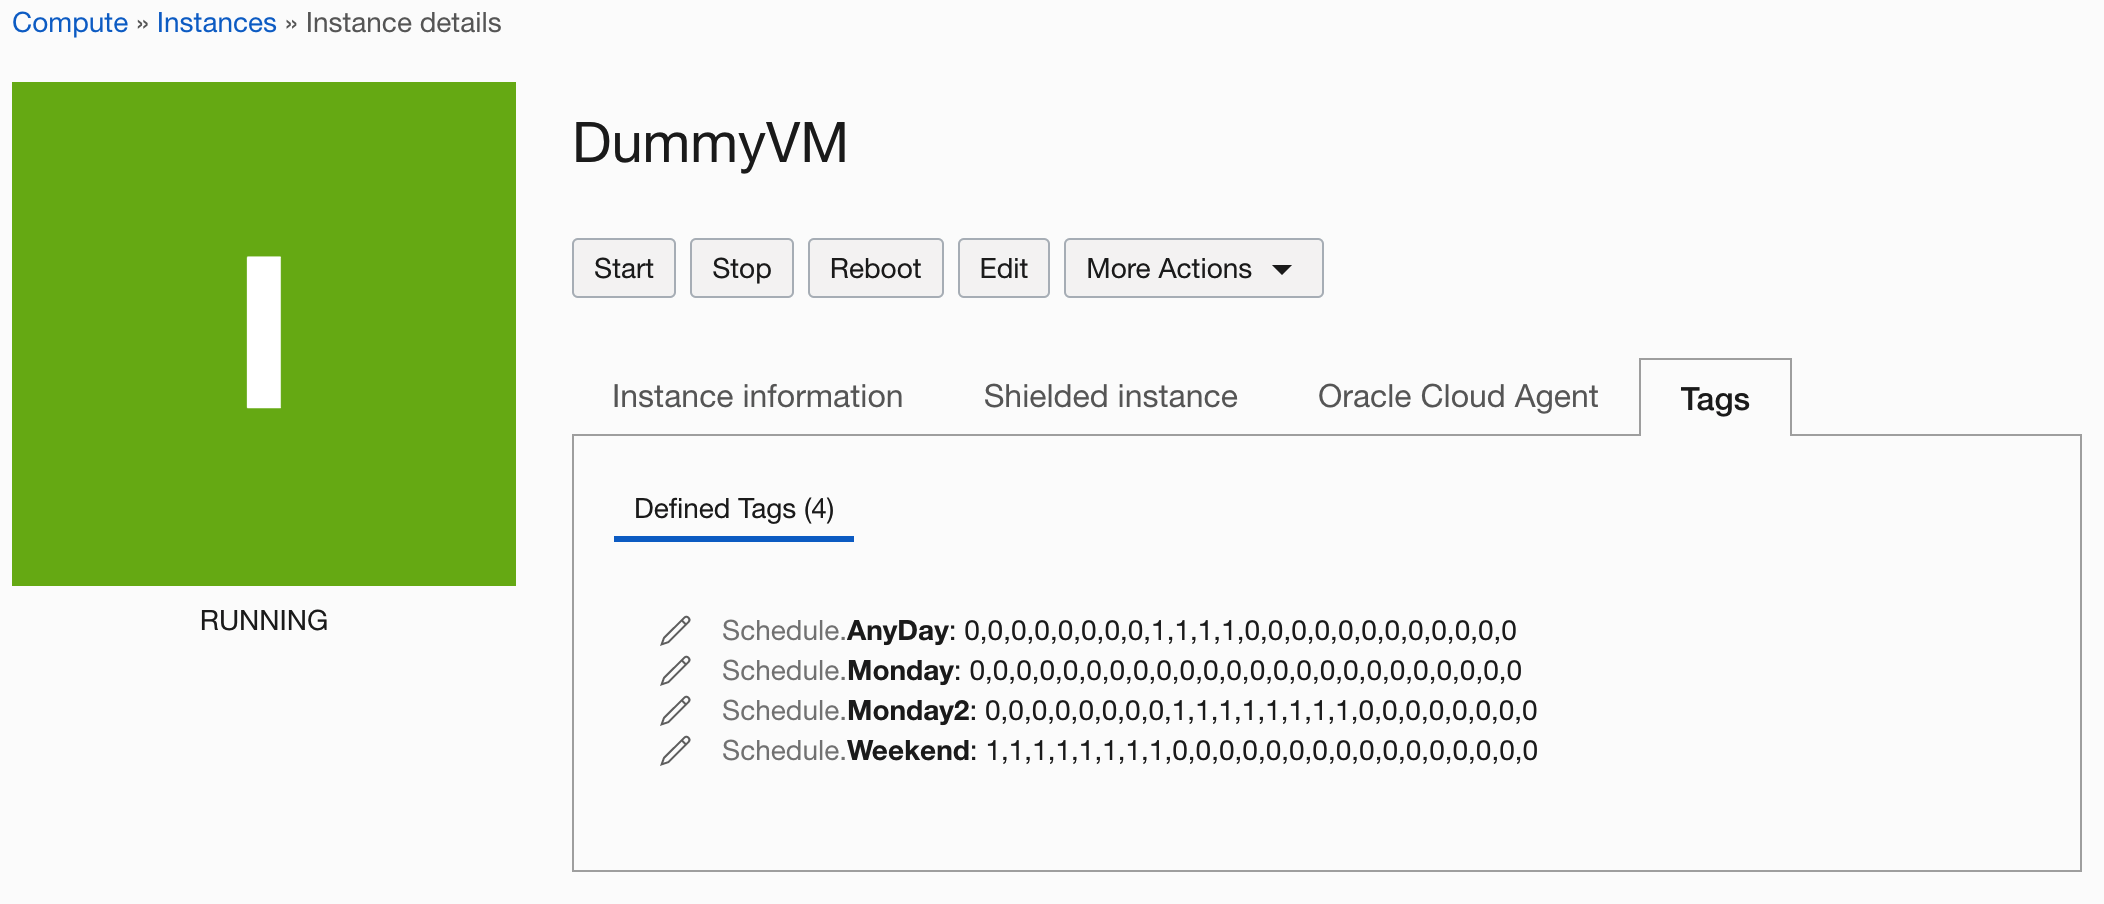2104x904 pixels.
Task: Open More Actions menu for DummyVM
Action: 1193,267
